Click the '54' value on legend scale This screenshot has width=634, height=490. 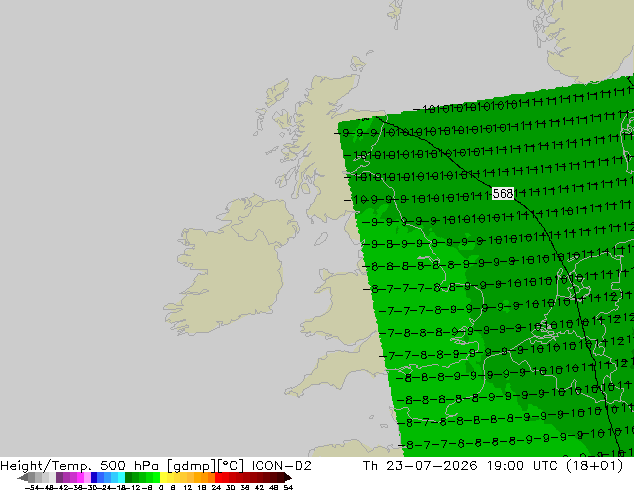(288, 487)
